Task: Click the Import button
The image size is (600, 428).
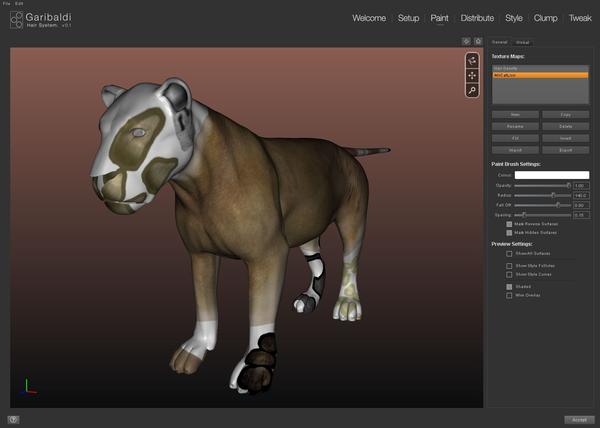Action: click(x=515, y=150)
